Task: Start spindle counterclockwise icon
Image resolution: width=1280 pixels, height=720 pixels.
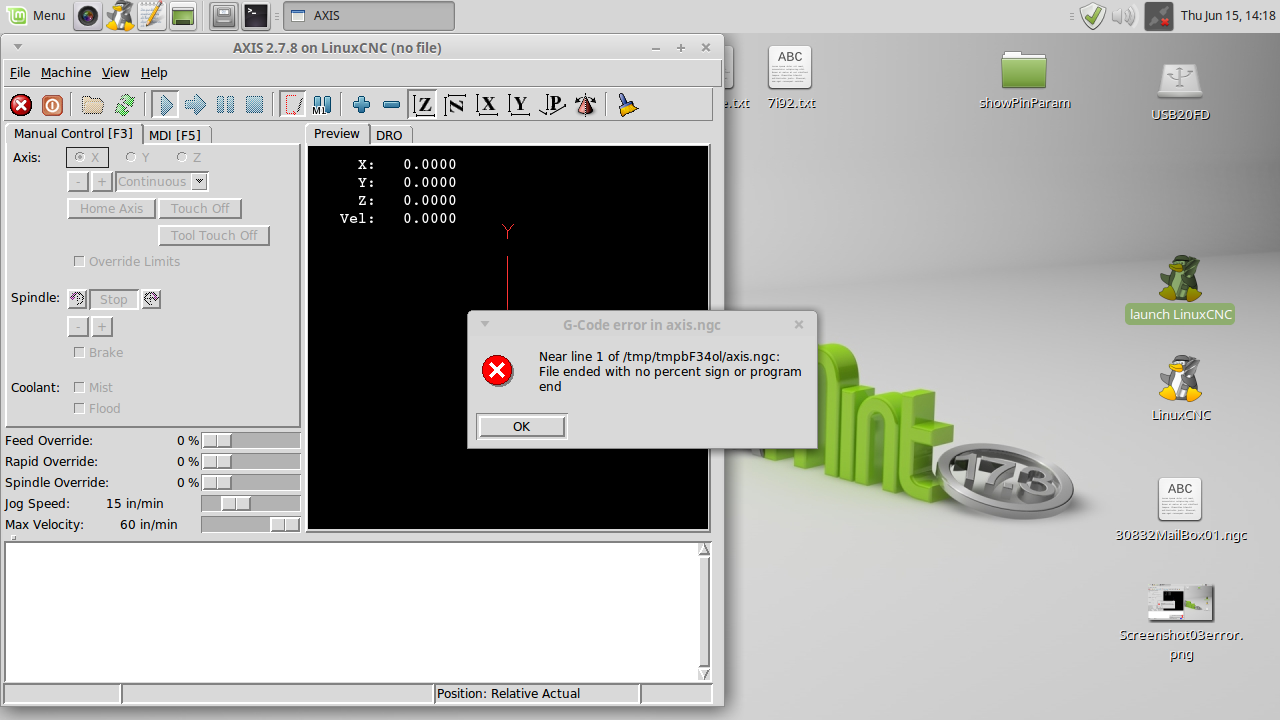Action: [x=77, y=299]
